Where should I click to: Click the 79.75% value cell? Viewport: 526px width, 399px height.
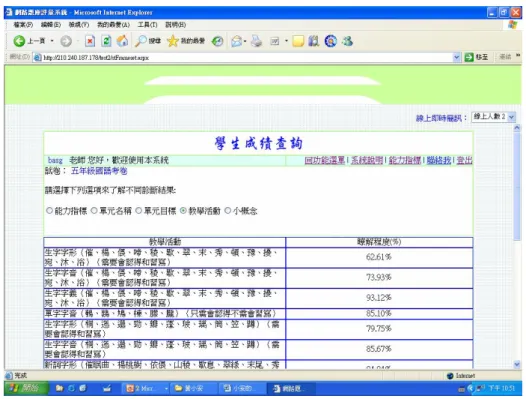point(379,329)
